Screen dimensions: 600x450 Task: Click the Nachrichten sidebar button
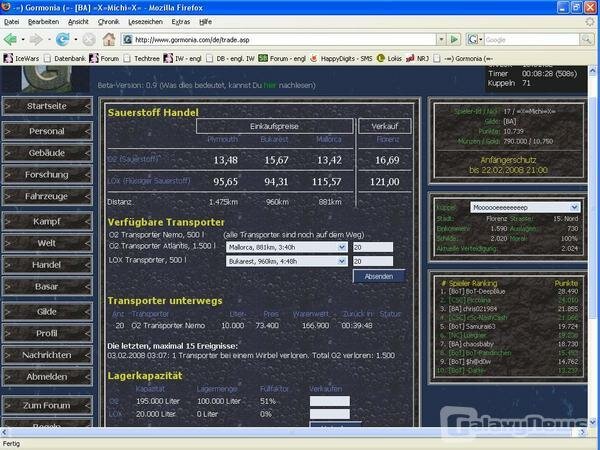pos(46,356)
